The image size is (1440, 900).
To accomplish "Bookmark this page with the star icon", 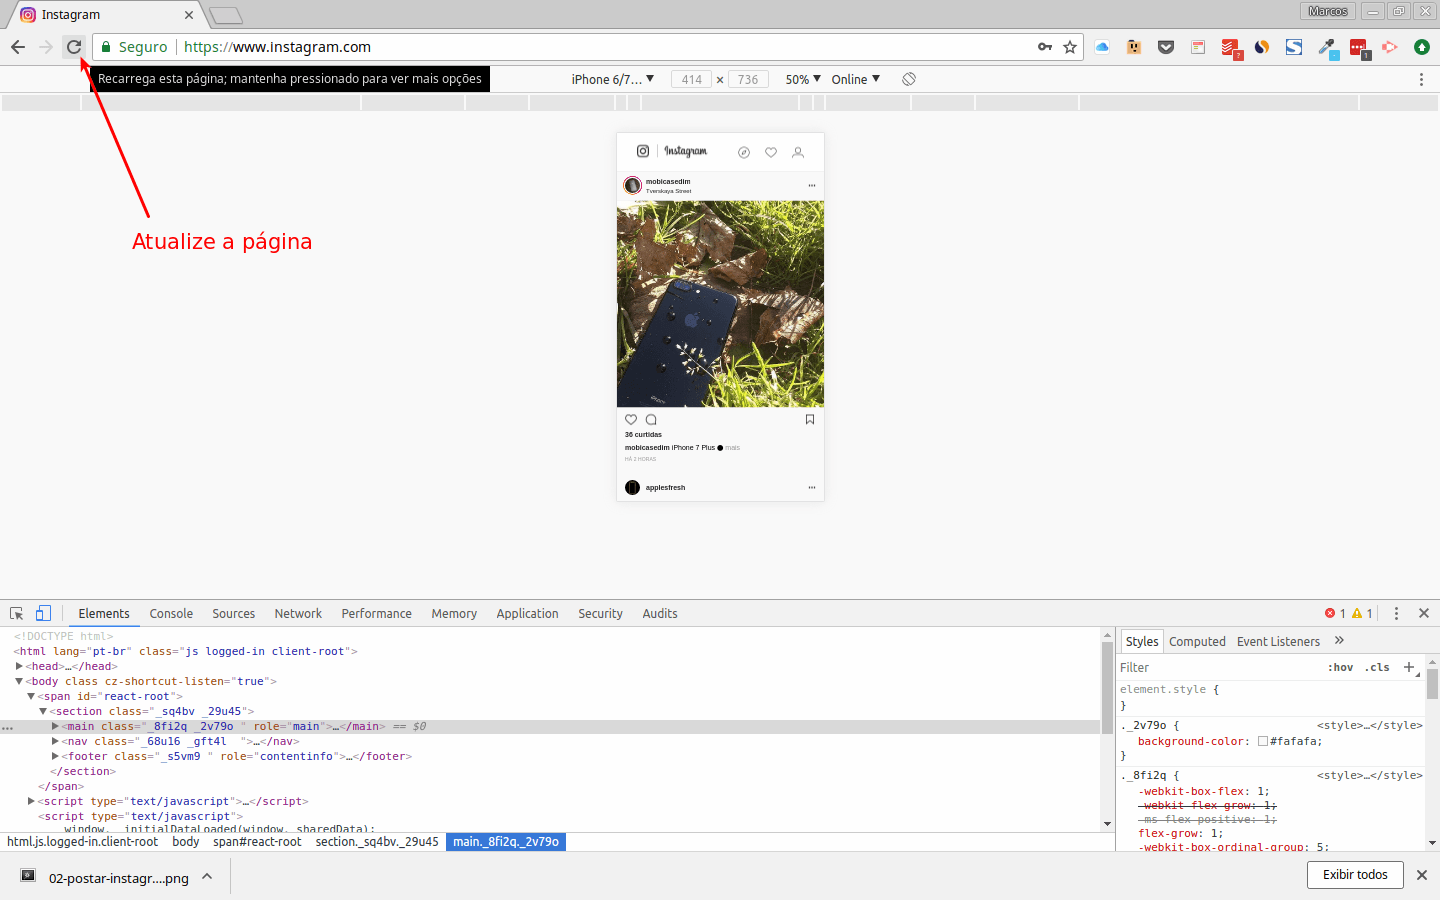I will [1070, 47].
